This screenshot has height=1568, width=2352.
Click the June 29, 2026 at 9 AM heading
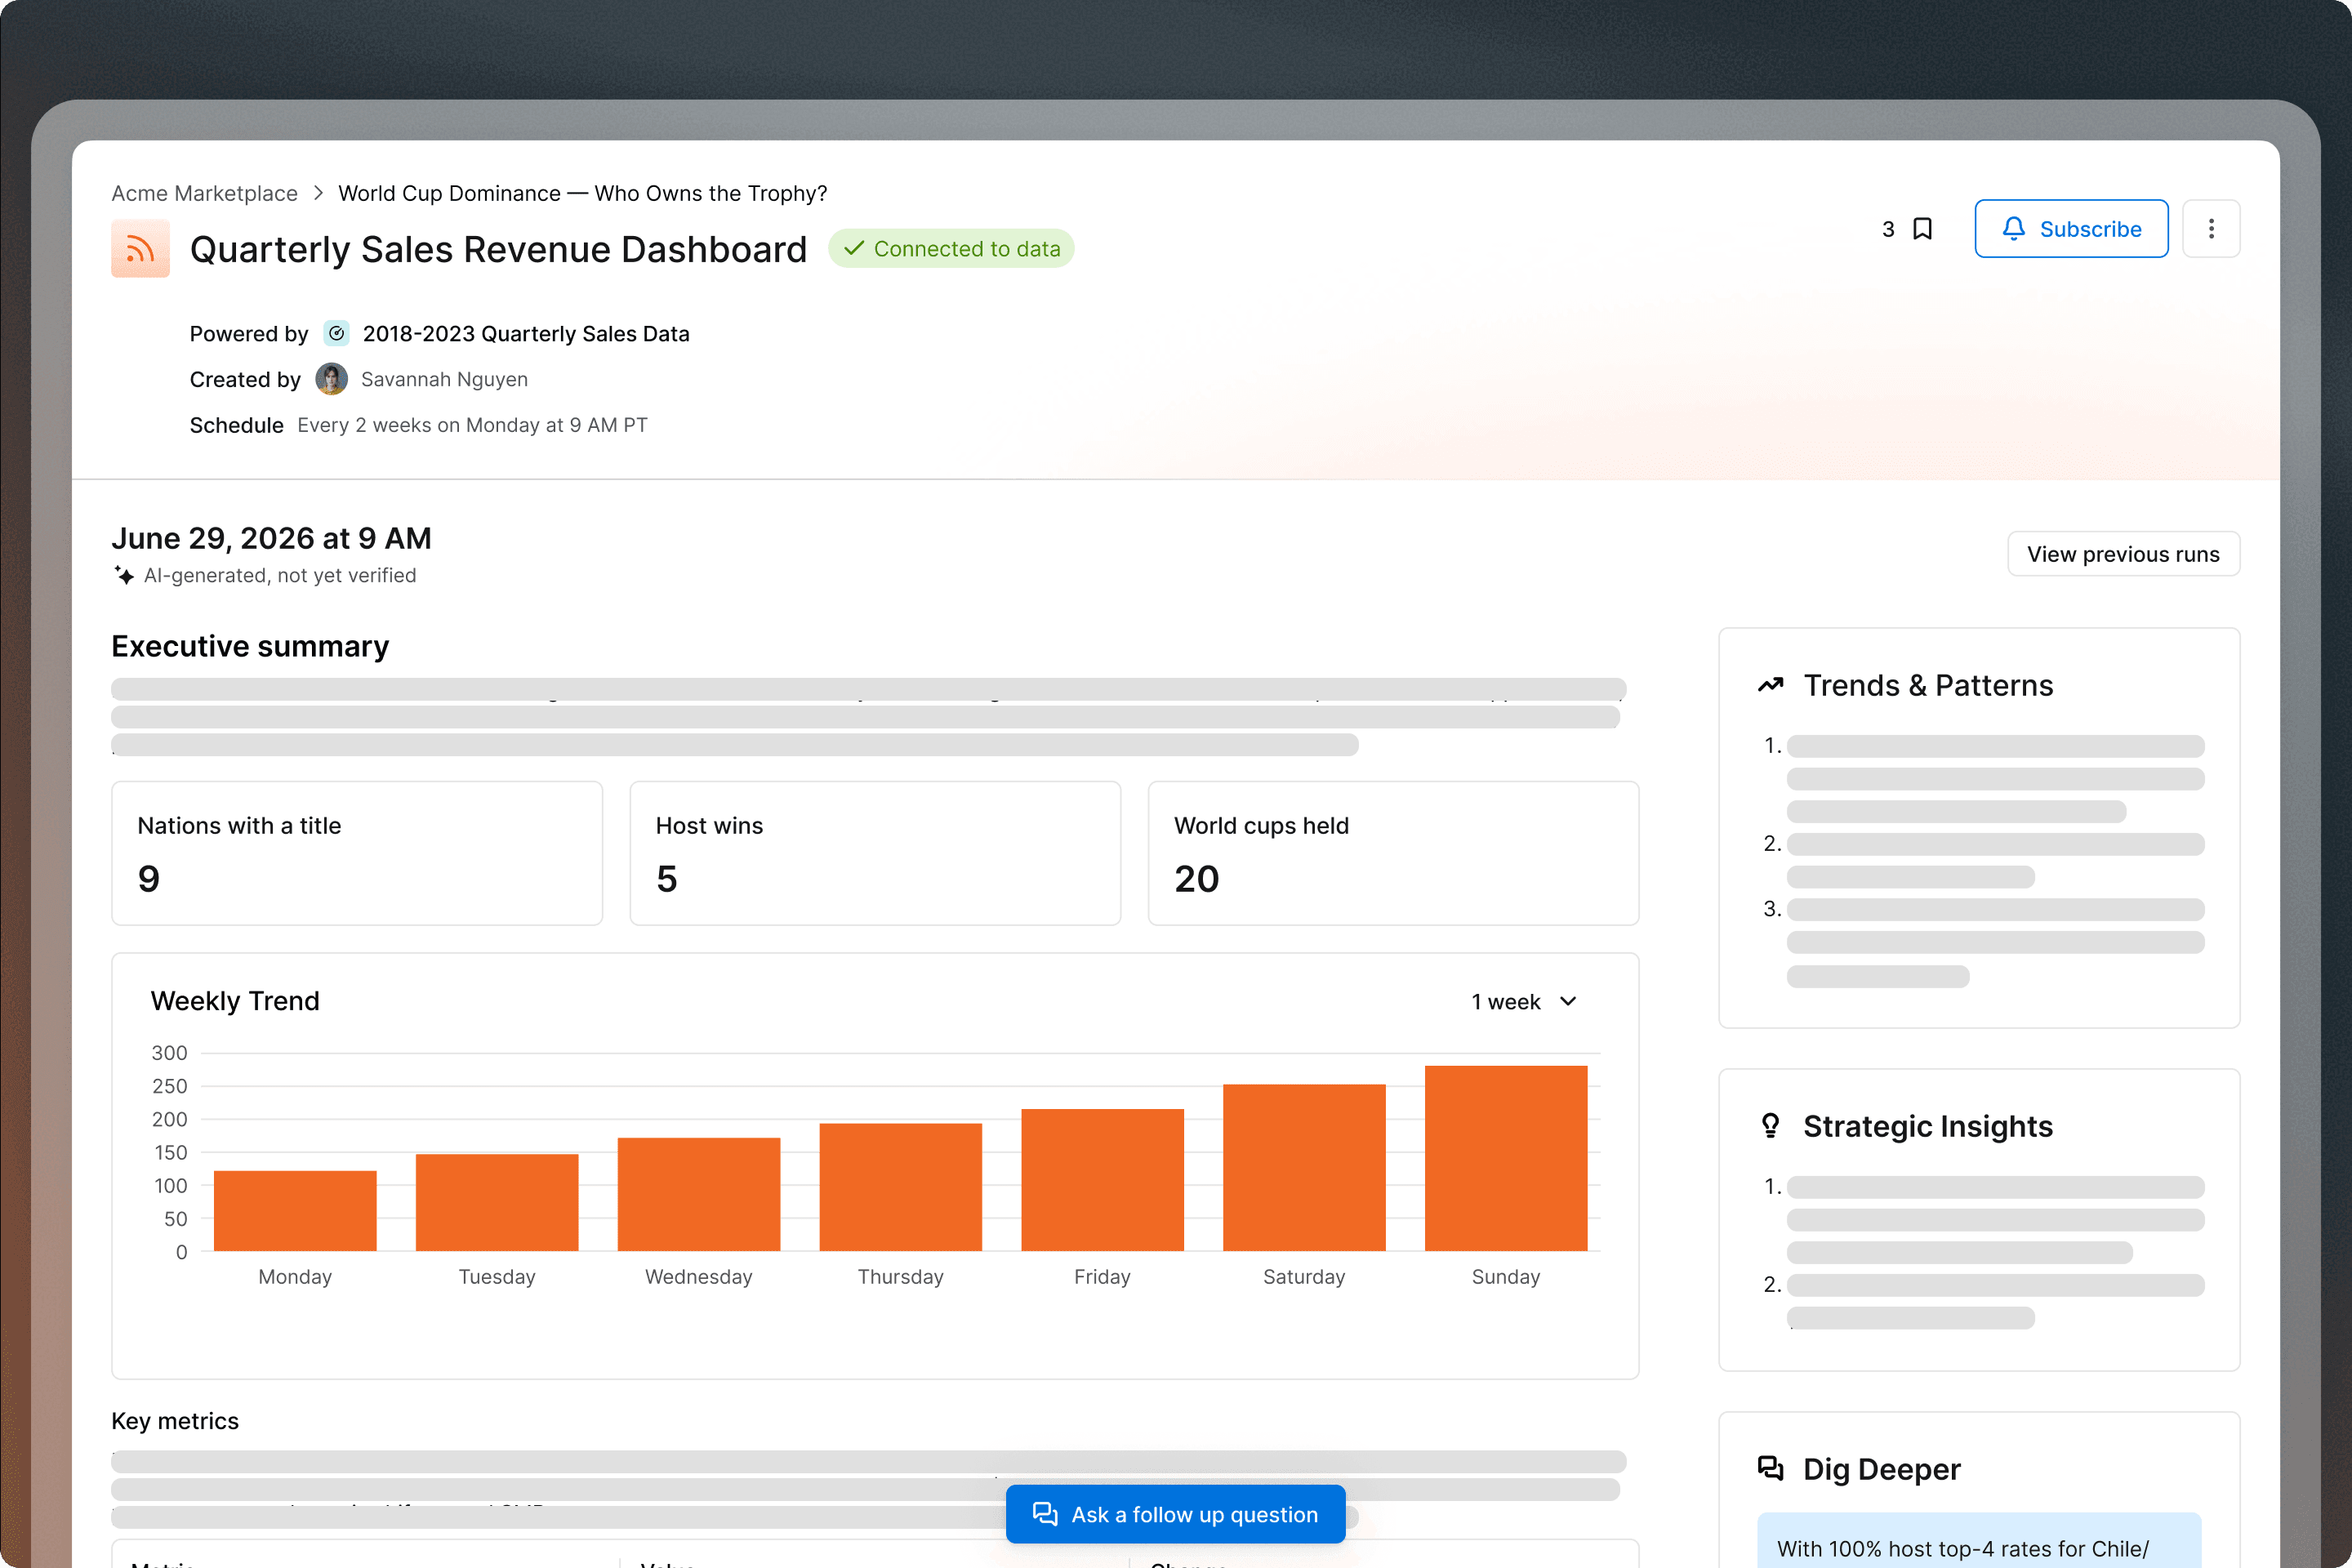point(271,538)
